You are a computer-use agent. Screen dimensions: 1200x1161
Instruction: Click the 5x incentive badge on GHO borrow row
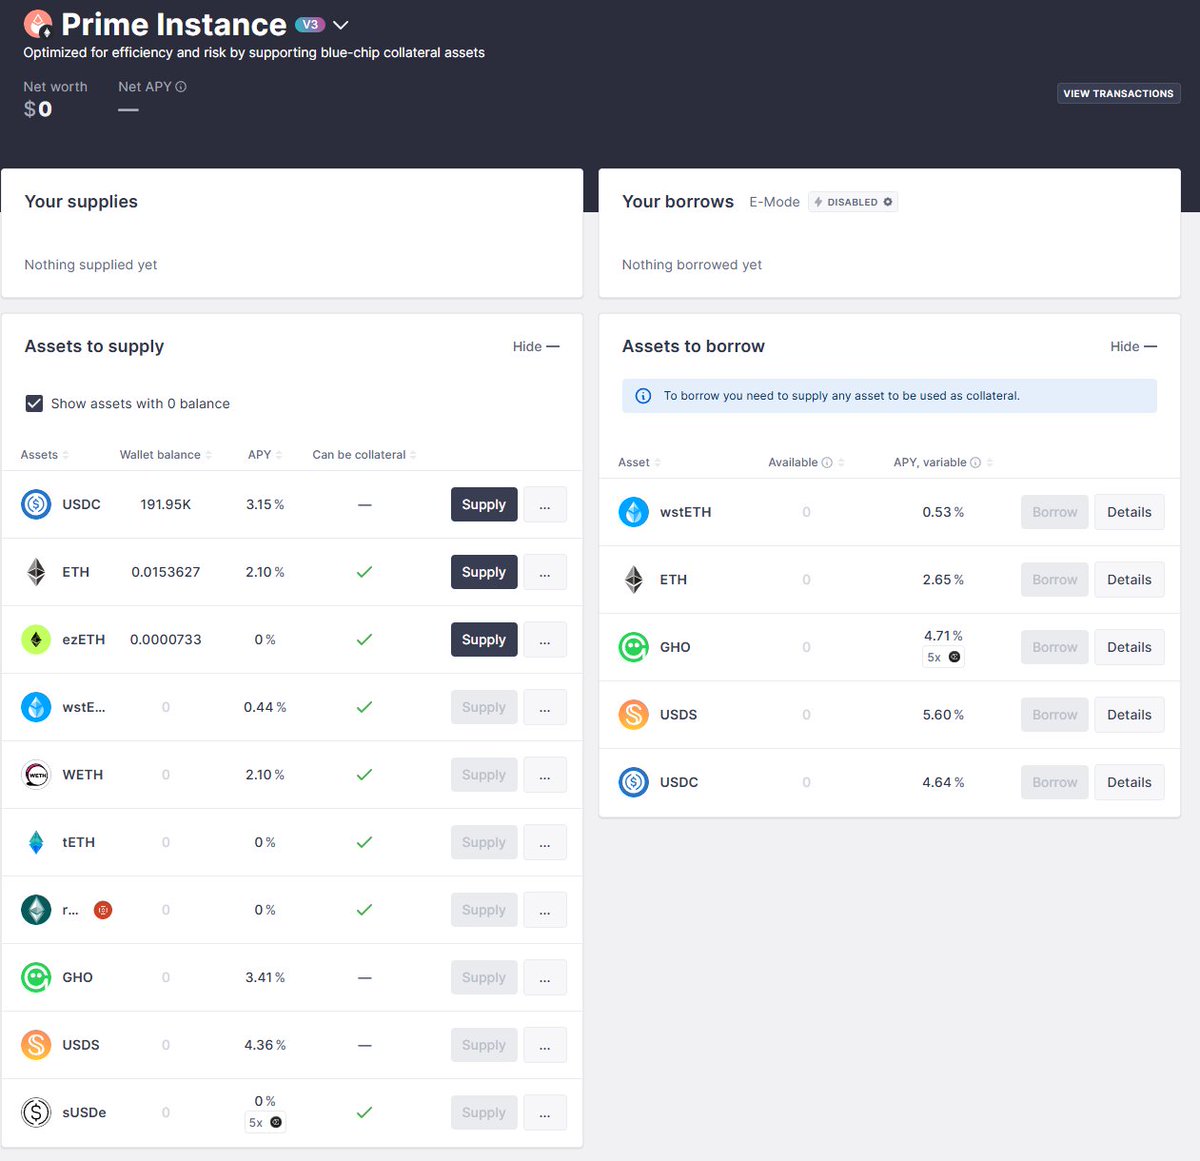coord(943,657)
